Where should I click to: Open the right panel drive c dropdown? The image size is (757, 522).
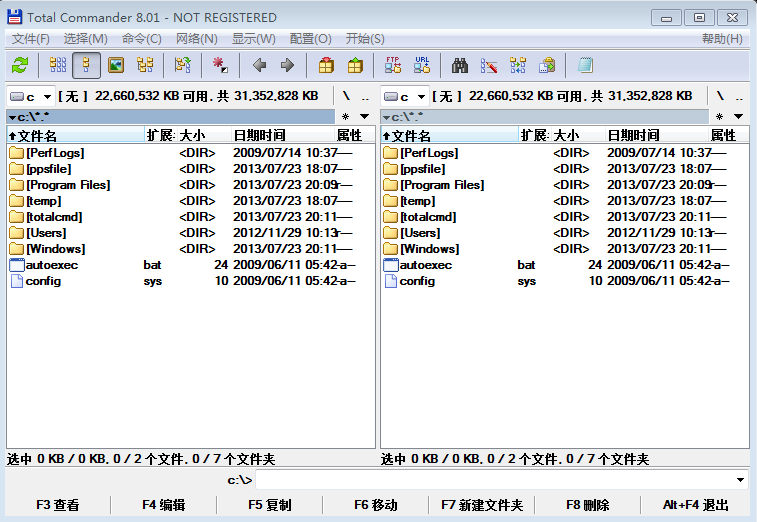[405, 97]
